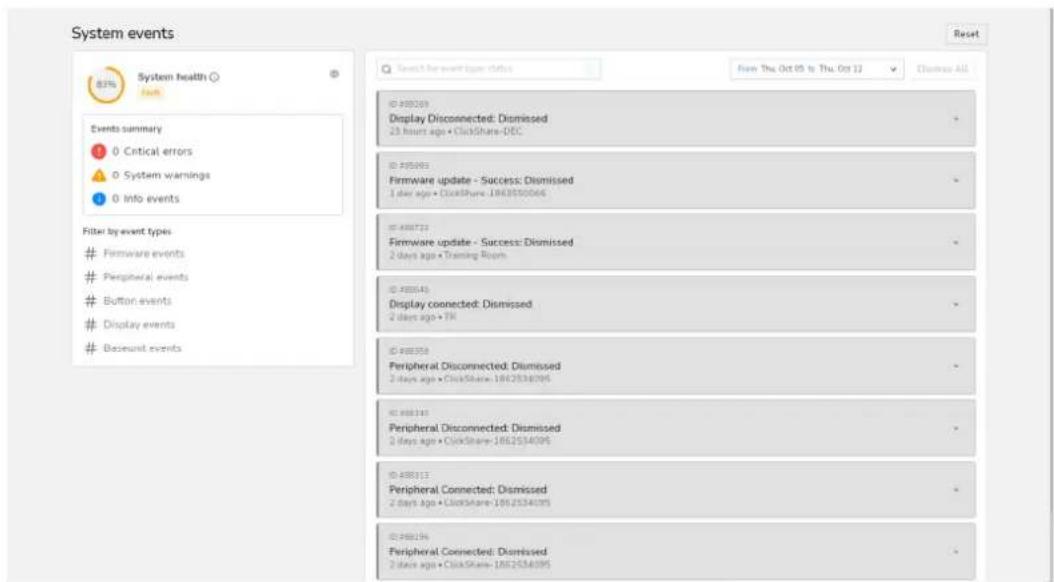Click the Firmware update event for Training Room
Viewport: 1054px width, 582px height.
(x=676, y=242)
